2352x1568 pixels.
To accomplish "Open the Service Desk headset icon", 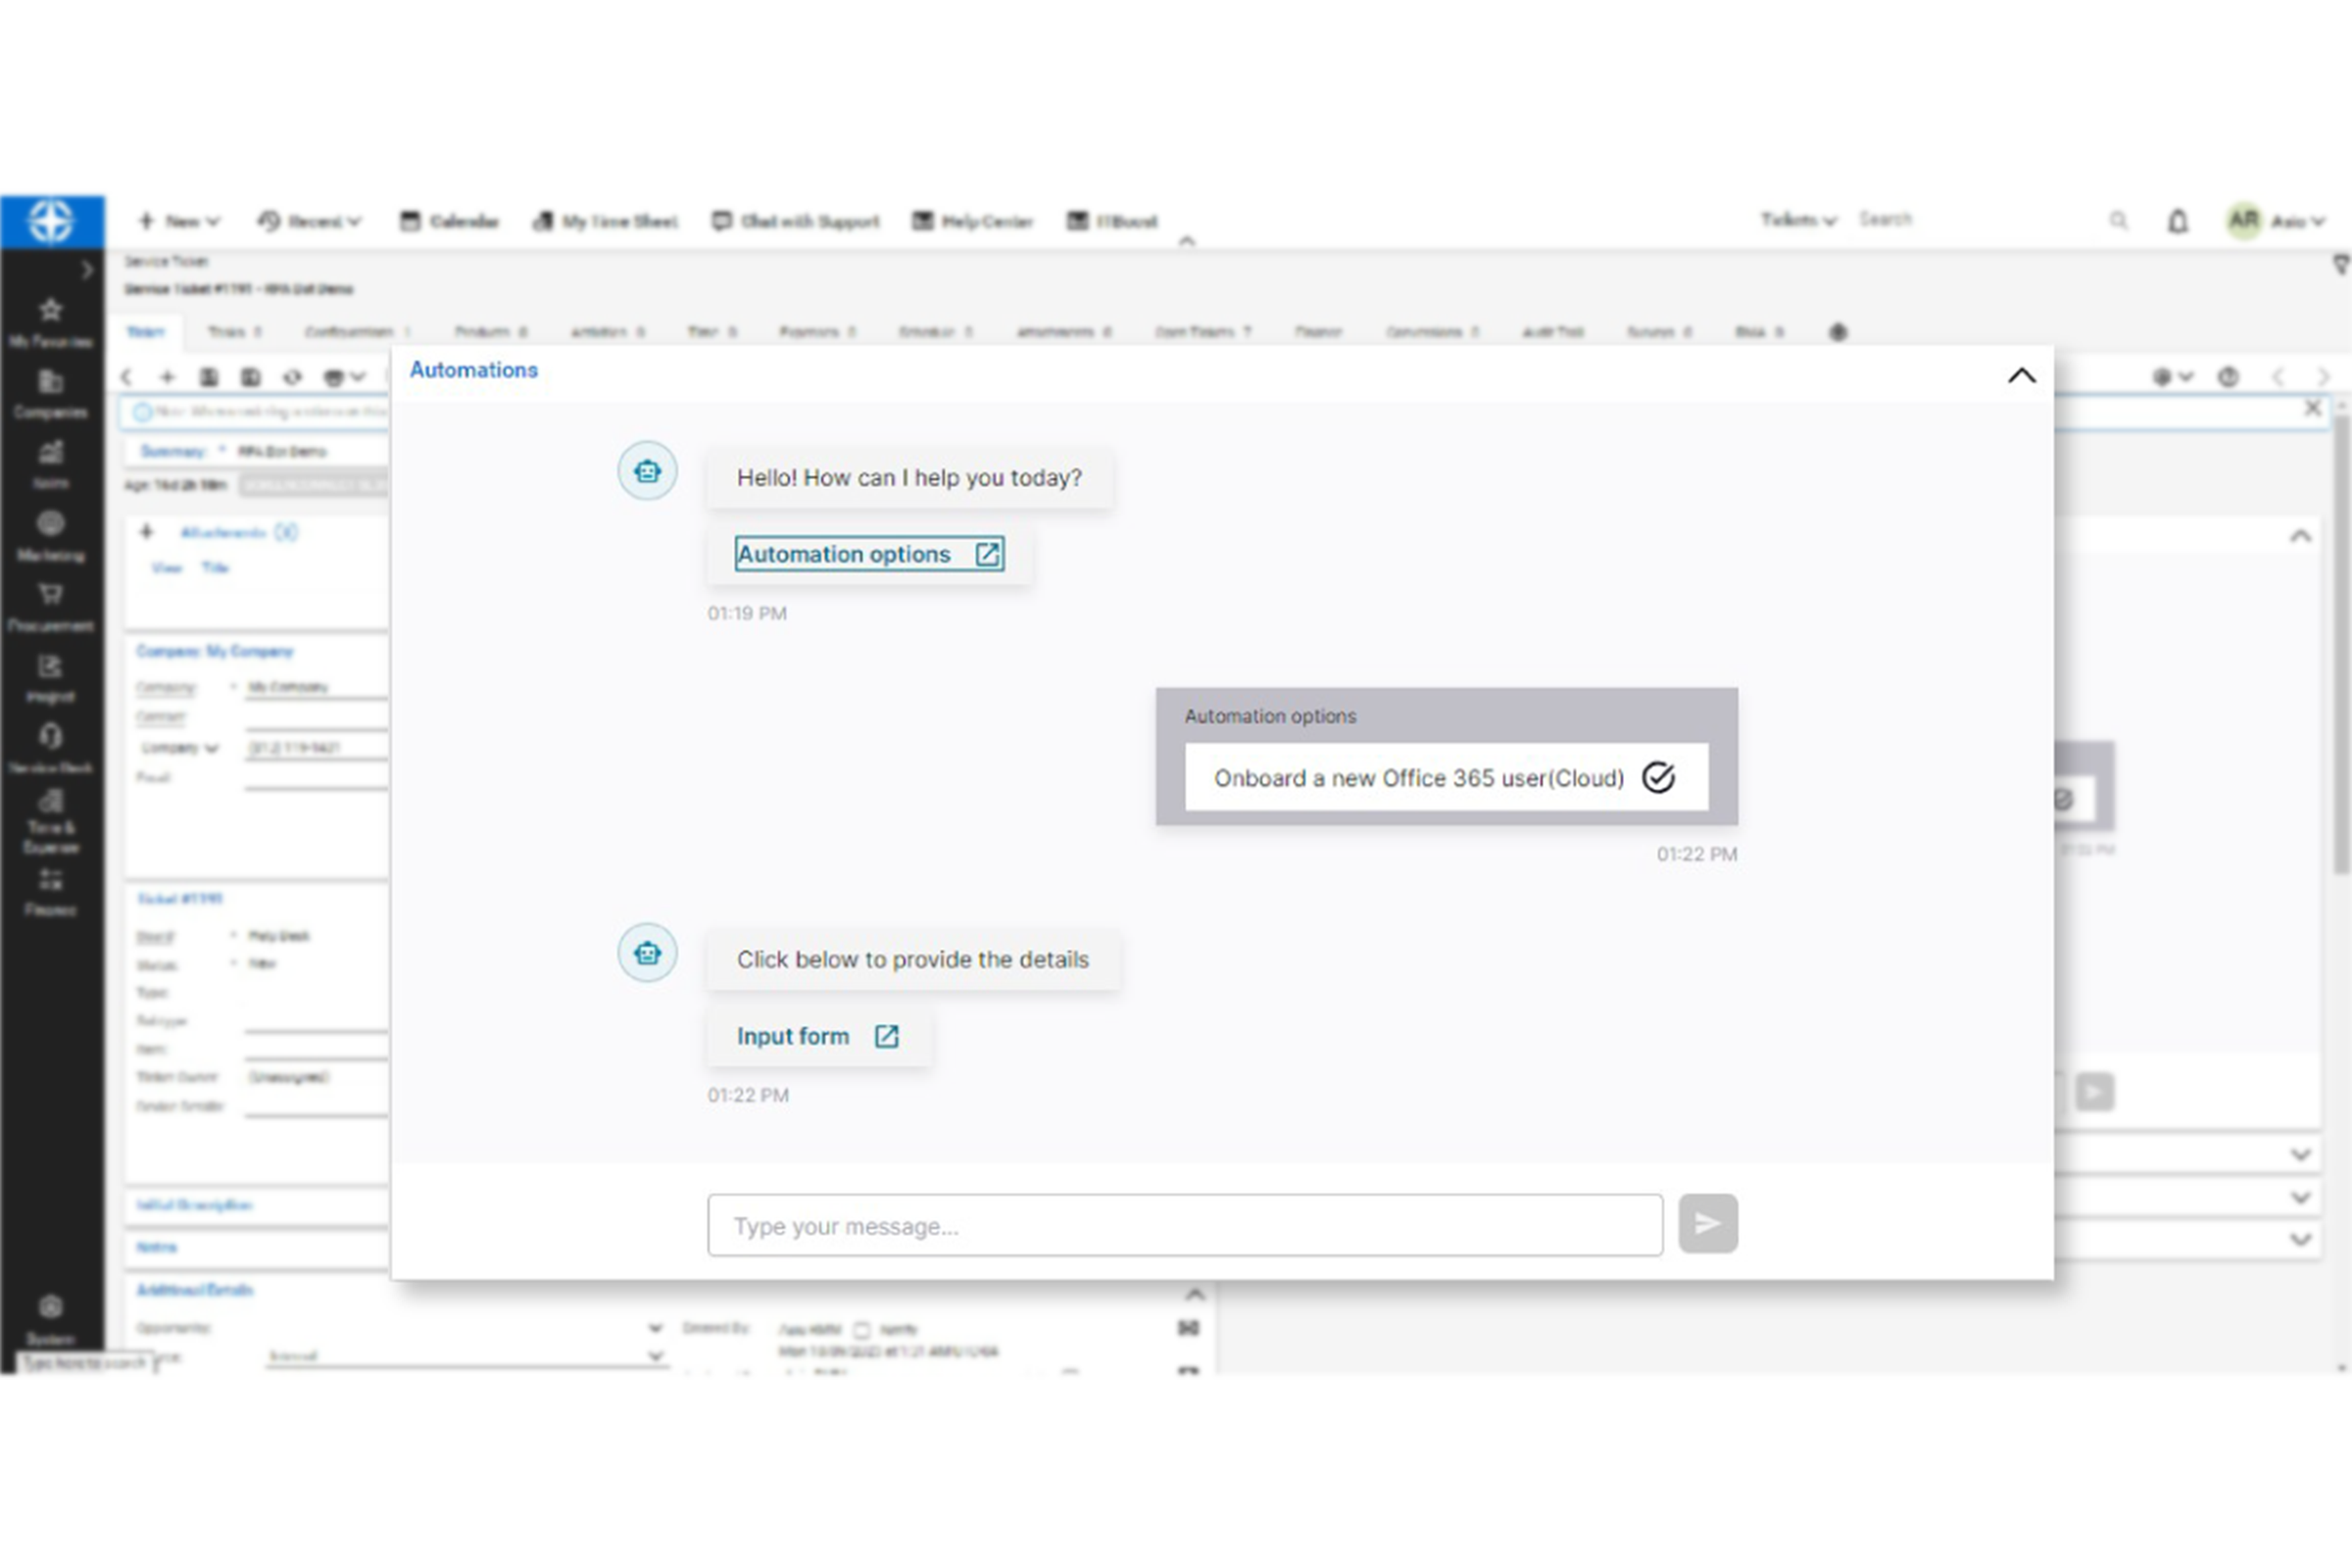I will pos(50,736).
